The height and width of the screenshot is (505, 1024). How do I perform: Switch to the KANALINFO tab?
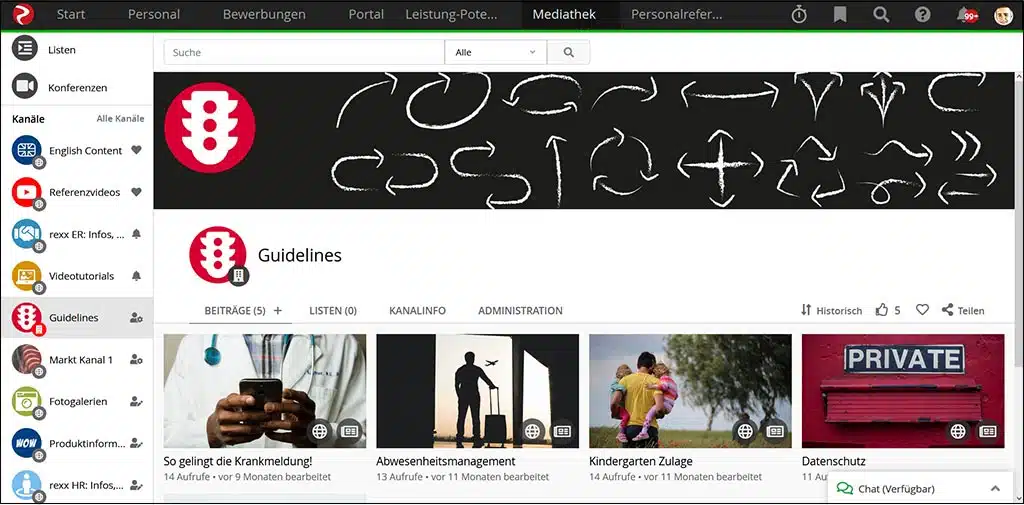(417, 311)
